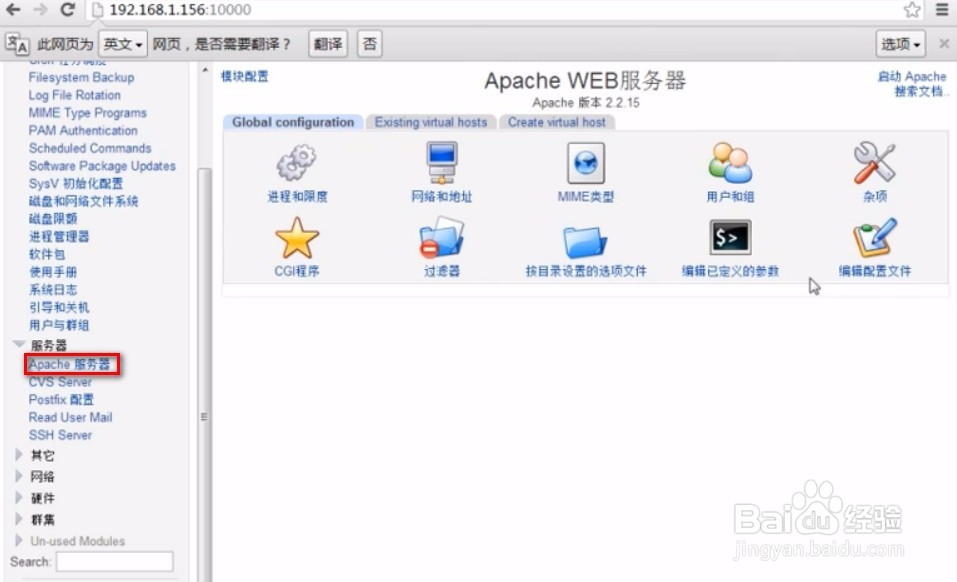Open 进程管理器 link
957x582 pixels.
59,237
